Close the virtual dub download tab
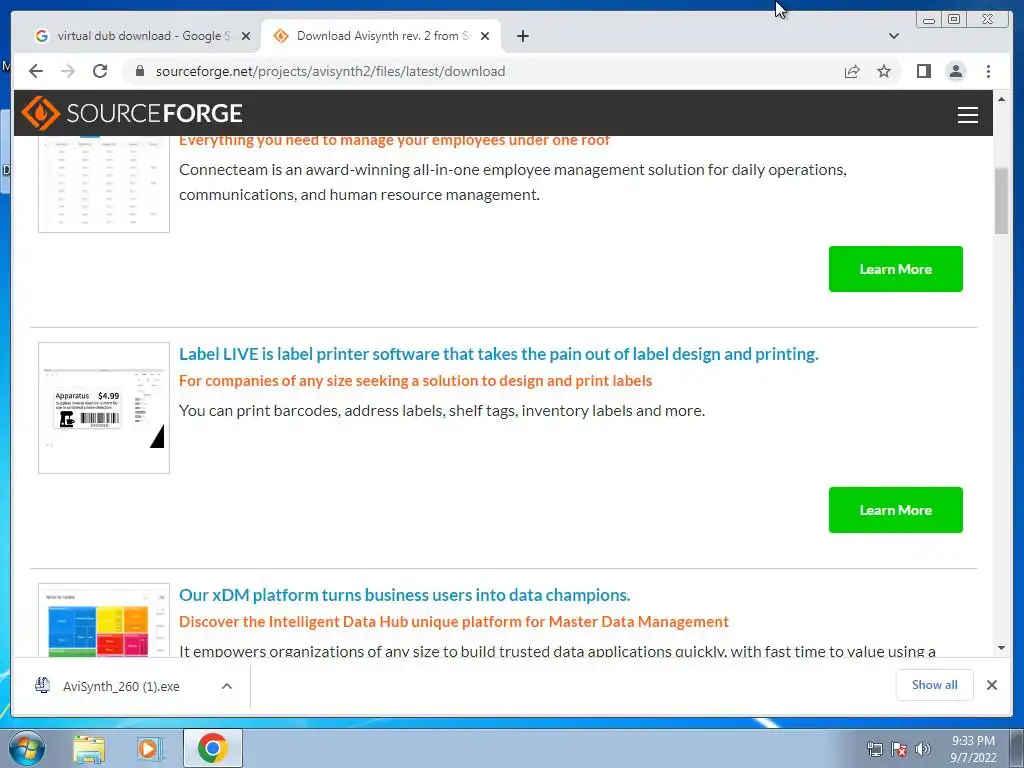 coord(246,36)
